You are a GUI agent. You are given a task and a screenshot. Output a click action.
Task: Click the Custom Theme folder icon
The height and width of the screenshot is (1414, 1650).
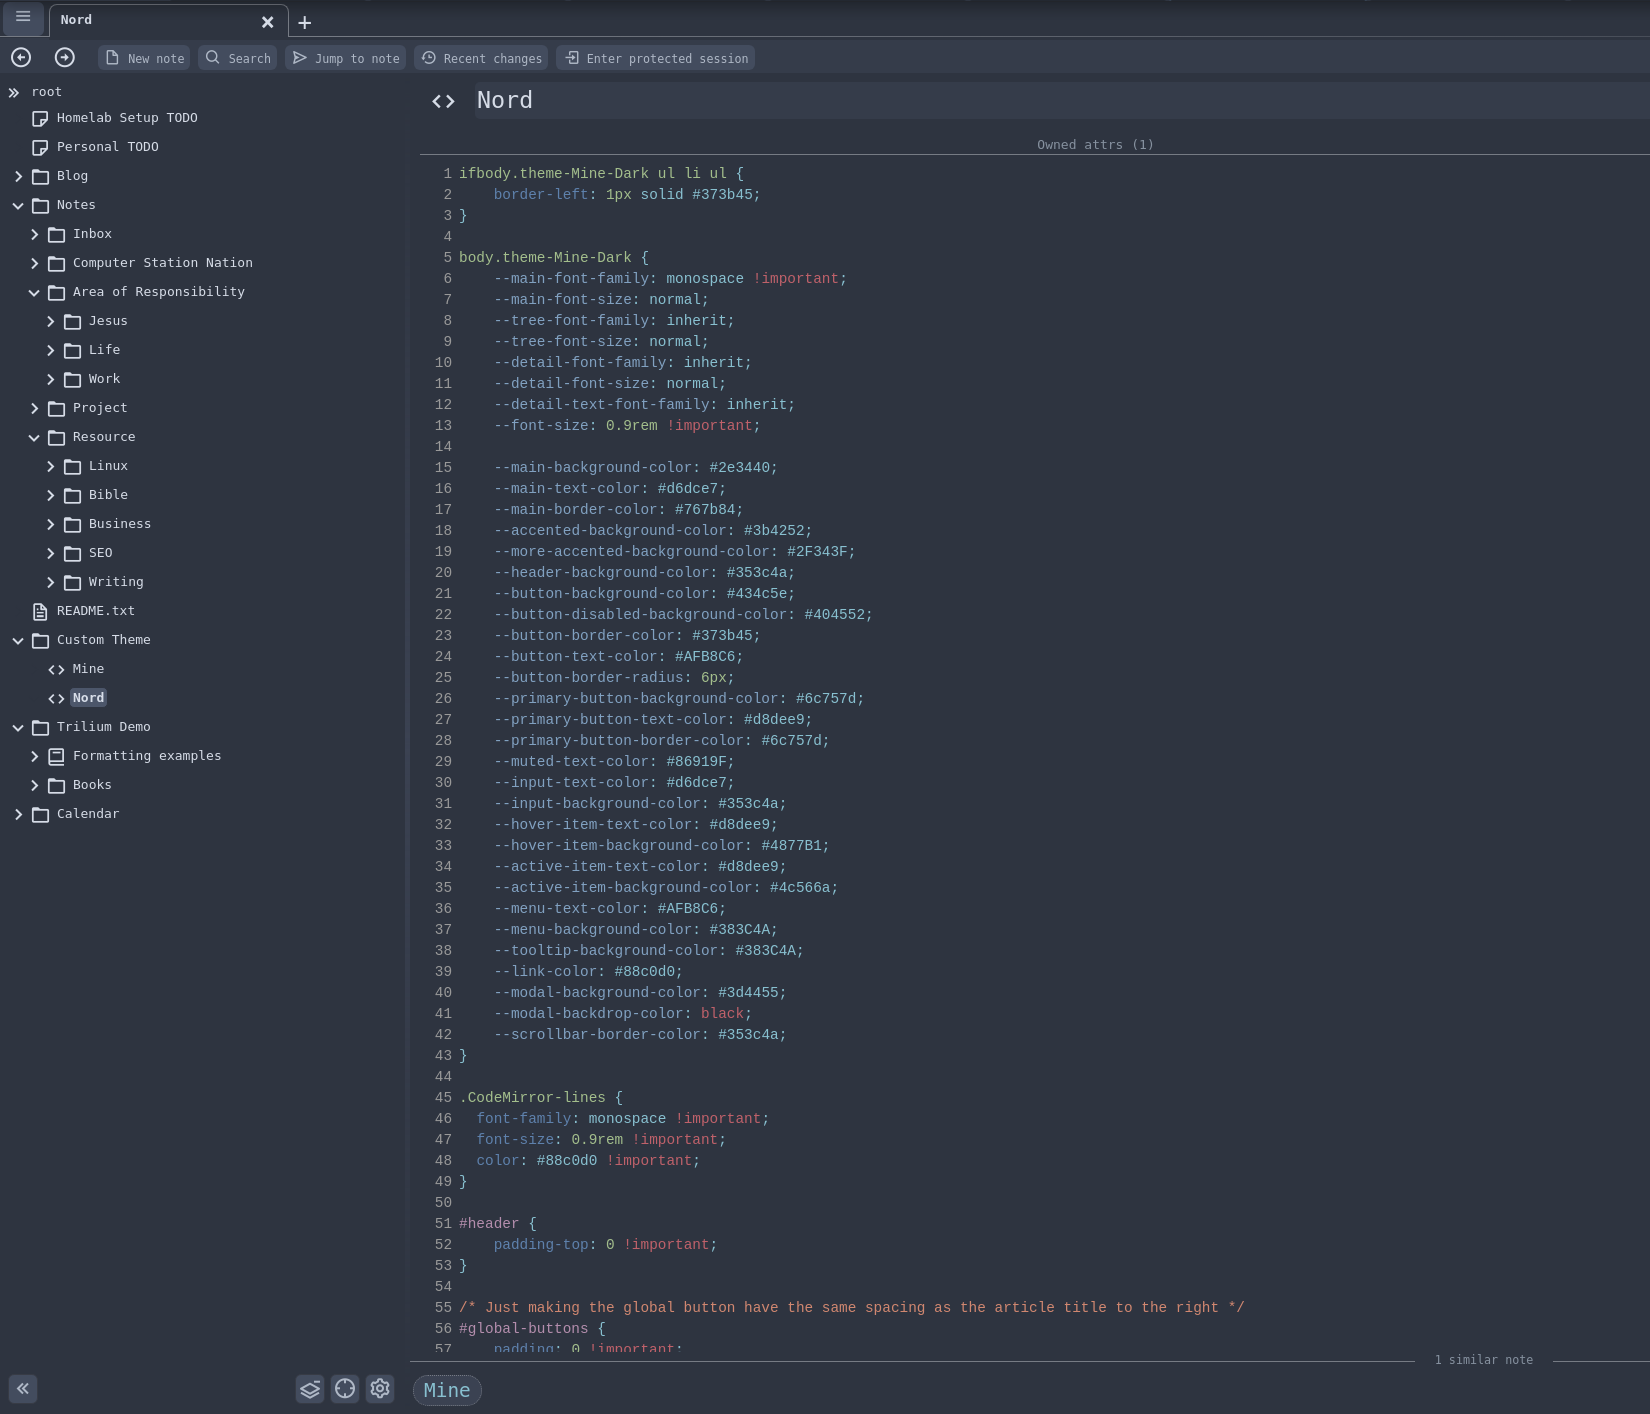(40, 640)
